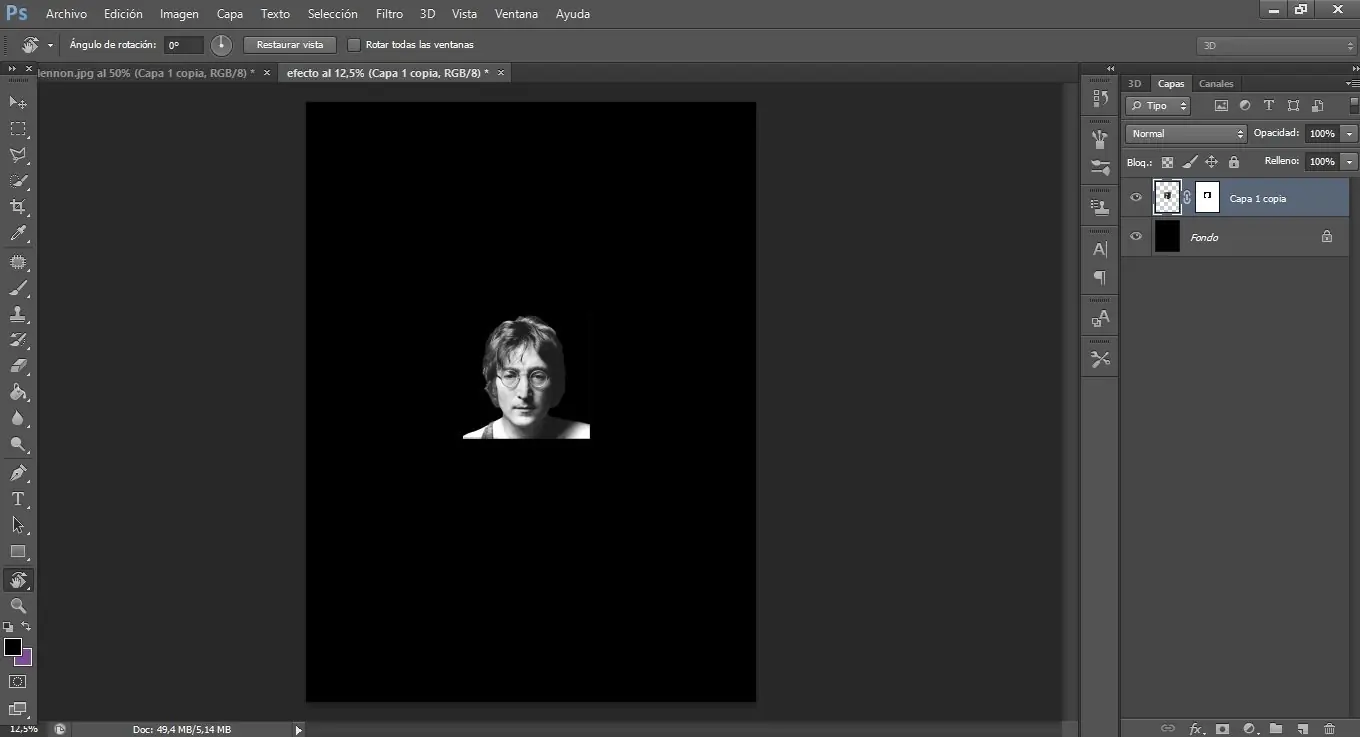Toggle visibility of the Fondo layer
The height and width of the screenshot is (737, 1360).
tap(1135, 237)
